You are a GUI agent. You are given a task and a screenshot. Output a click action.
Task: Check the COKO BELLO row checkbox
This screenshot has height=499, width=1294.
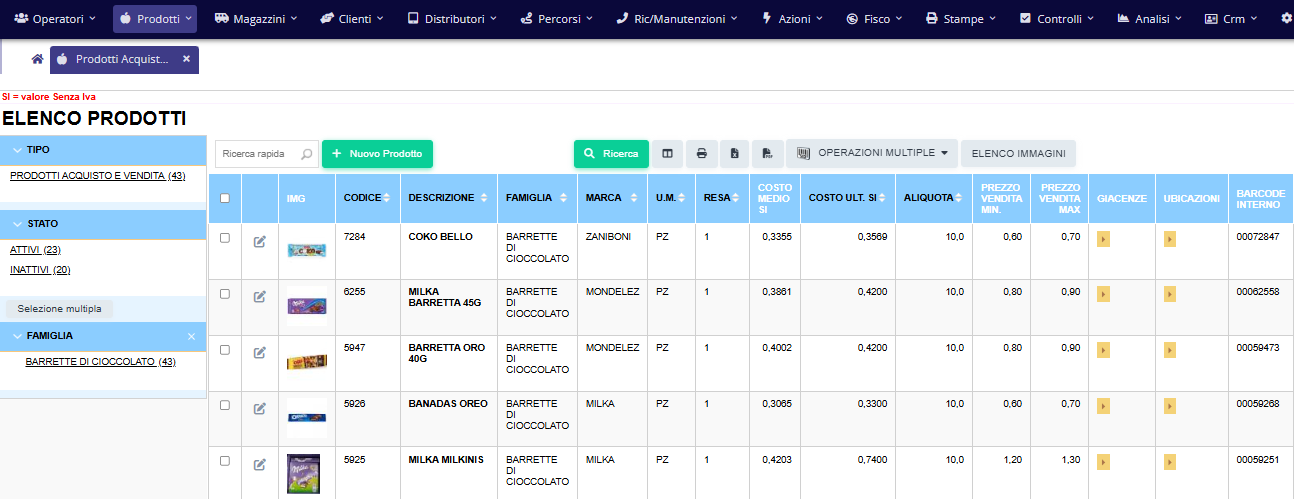[x=225, y=238]
